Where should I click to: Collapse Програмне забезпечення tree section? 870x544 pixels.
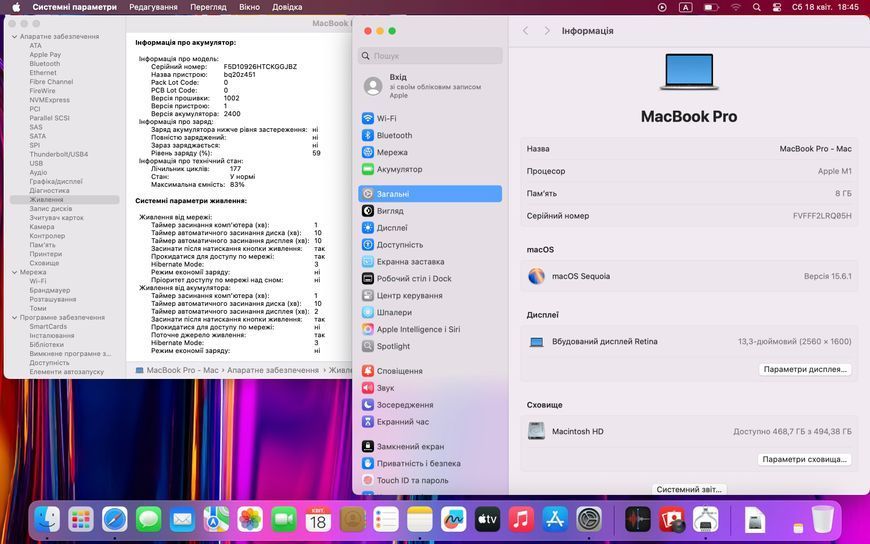click(x=14, y=318)
